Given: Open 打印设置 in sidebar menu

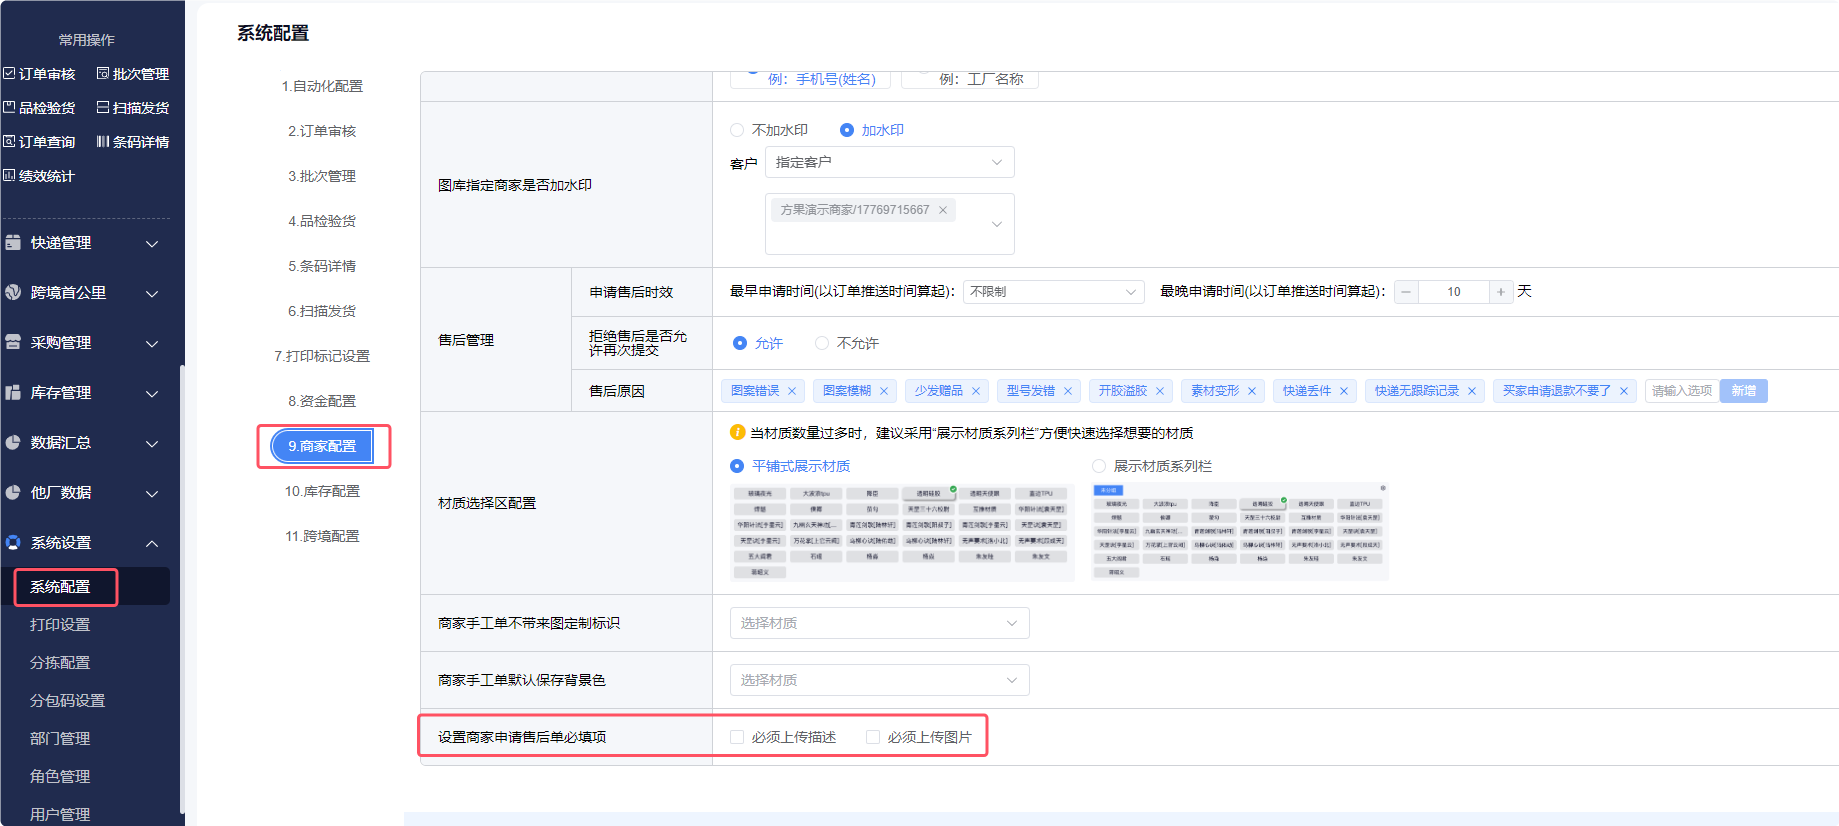Looking at the screenshot, I should 60,624.
